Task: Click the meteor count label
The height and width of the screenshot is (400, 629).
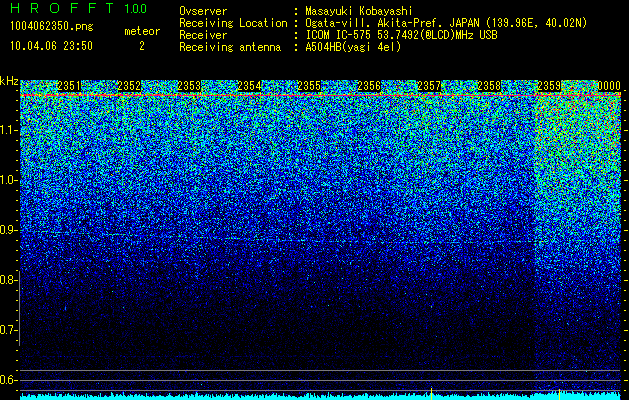Action: pos(142,31)
